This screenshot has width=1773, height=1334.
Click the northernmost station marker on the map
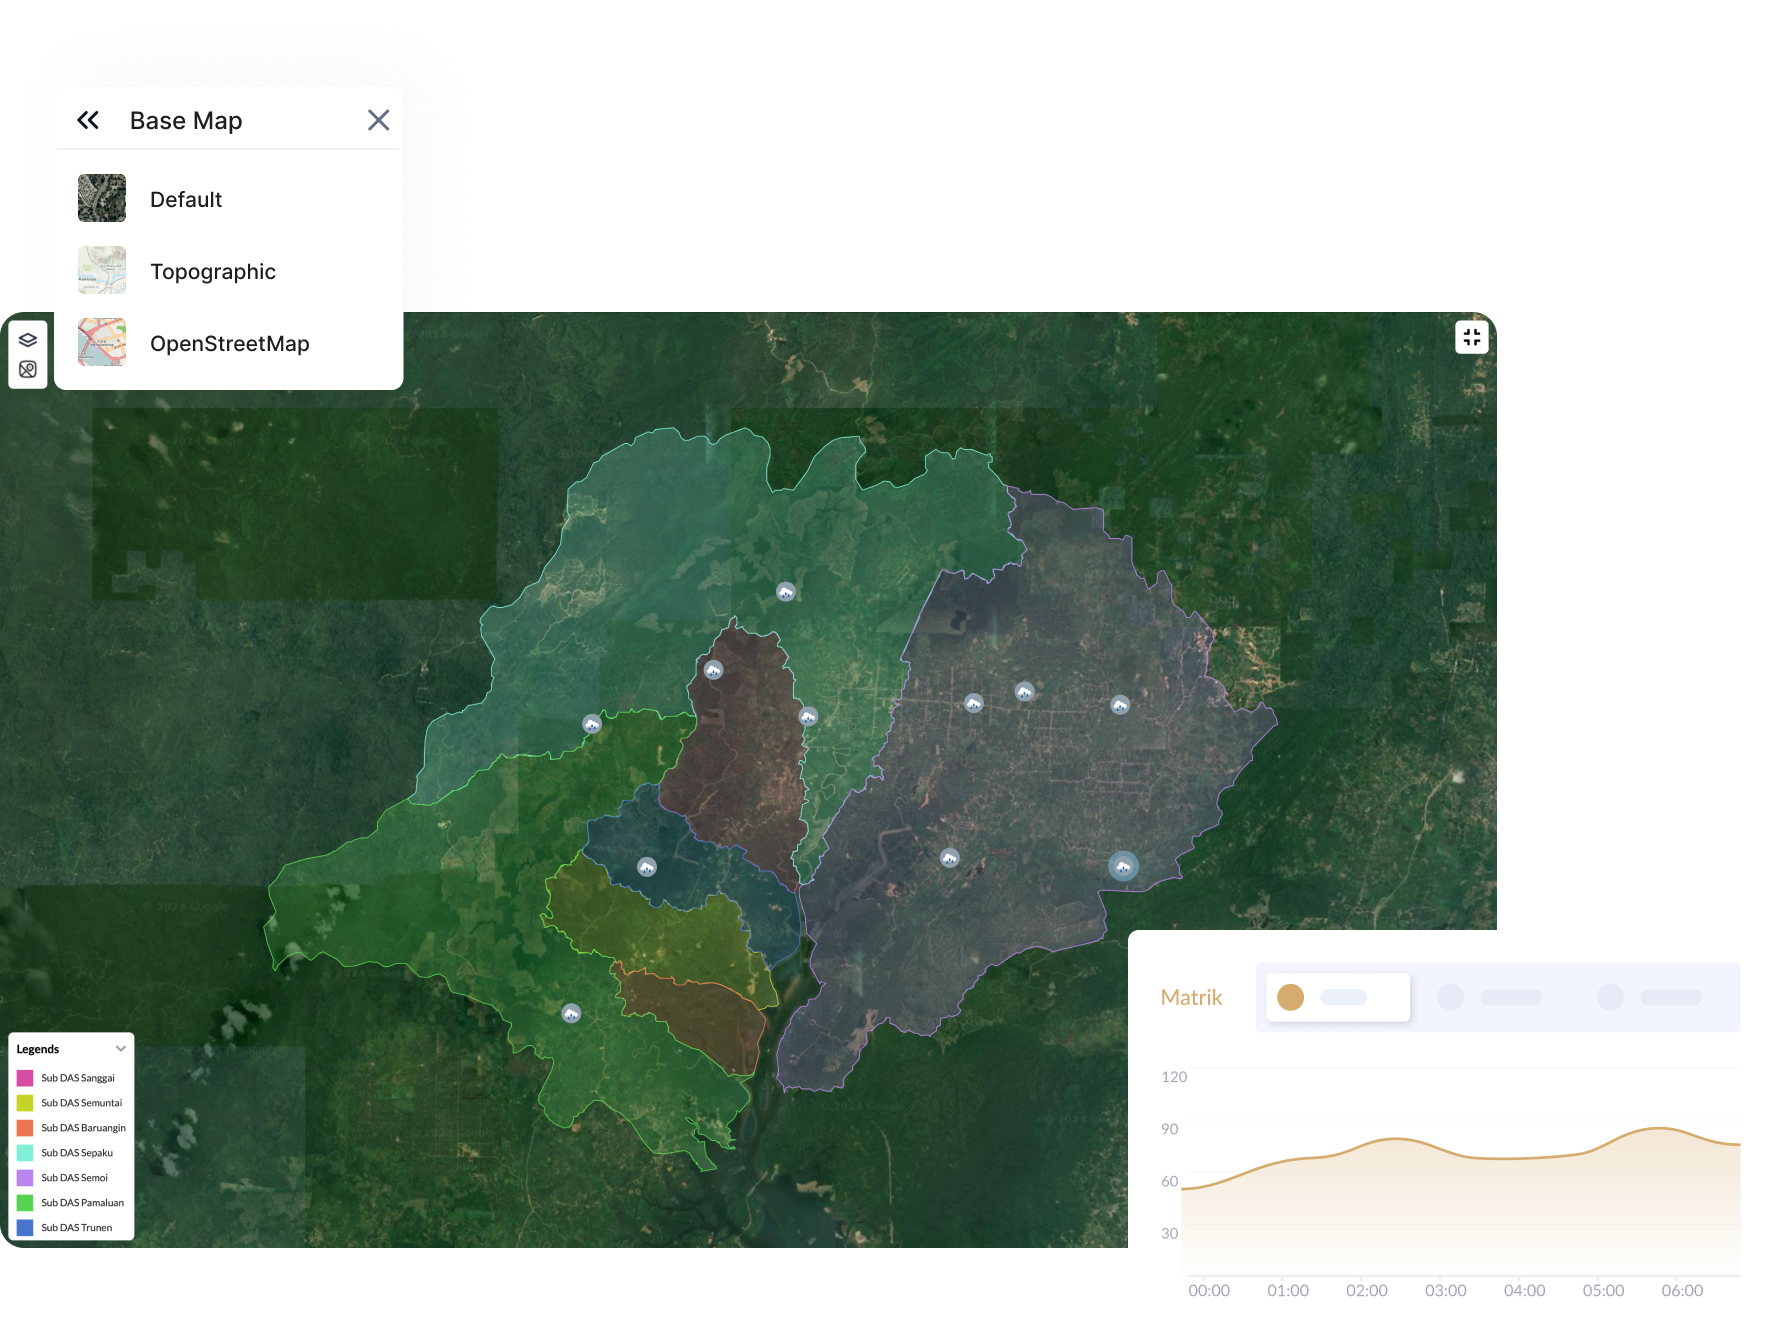[x=786, y=592]
